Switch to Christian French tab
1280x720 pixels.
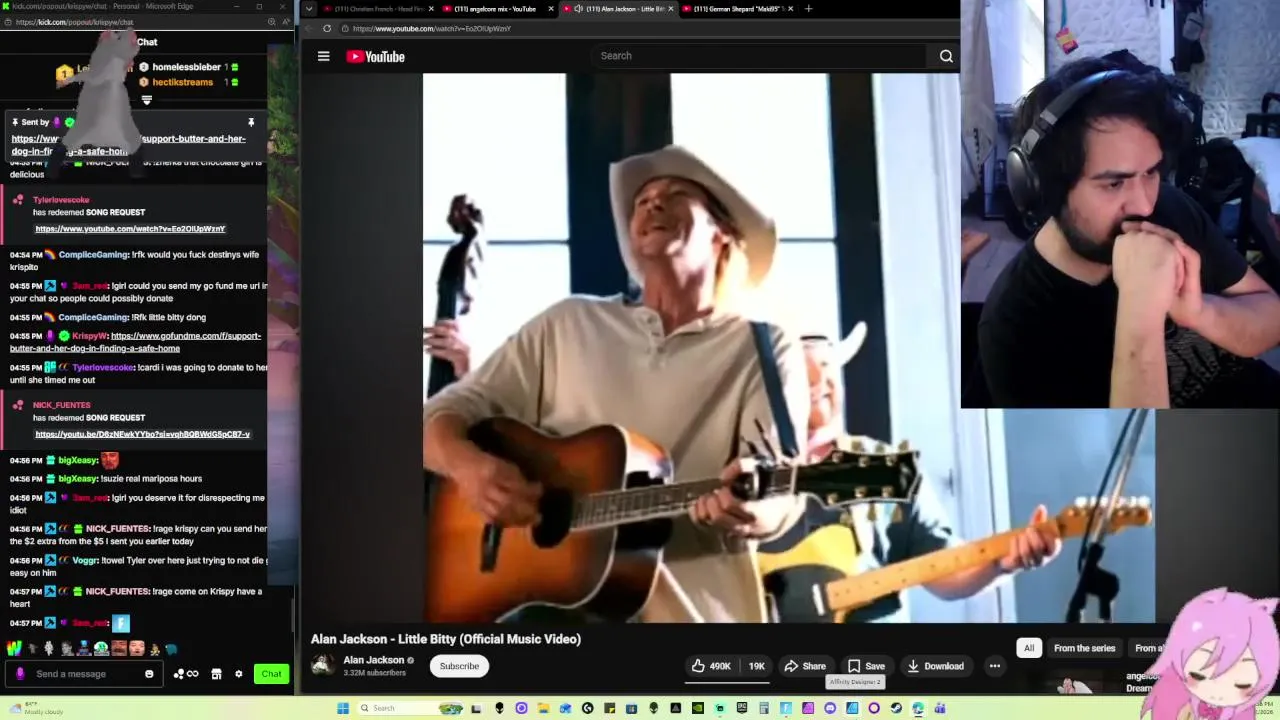pos(378,9)
